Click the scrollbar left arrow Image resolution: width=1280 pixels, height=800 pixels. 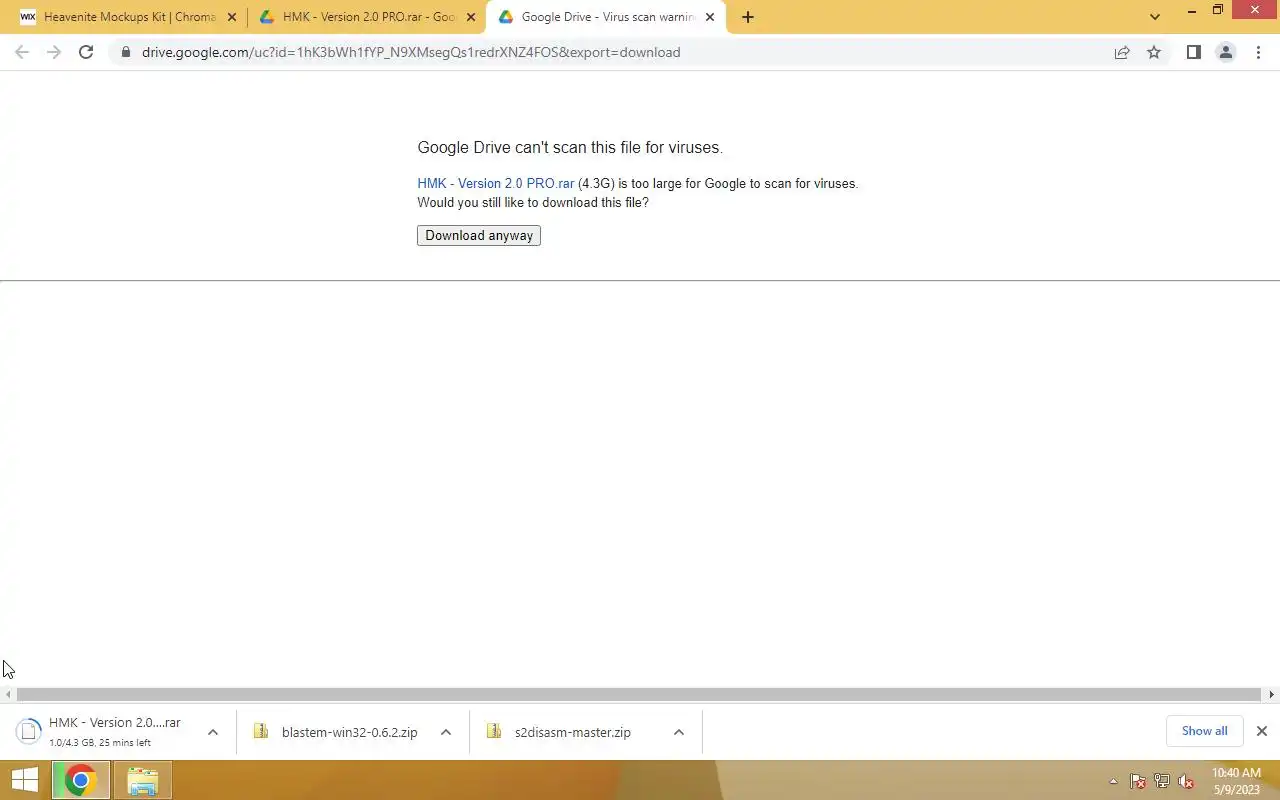[8, 694]
